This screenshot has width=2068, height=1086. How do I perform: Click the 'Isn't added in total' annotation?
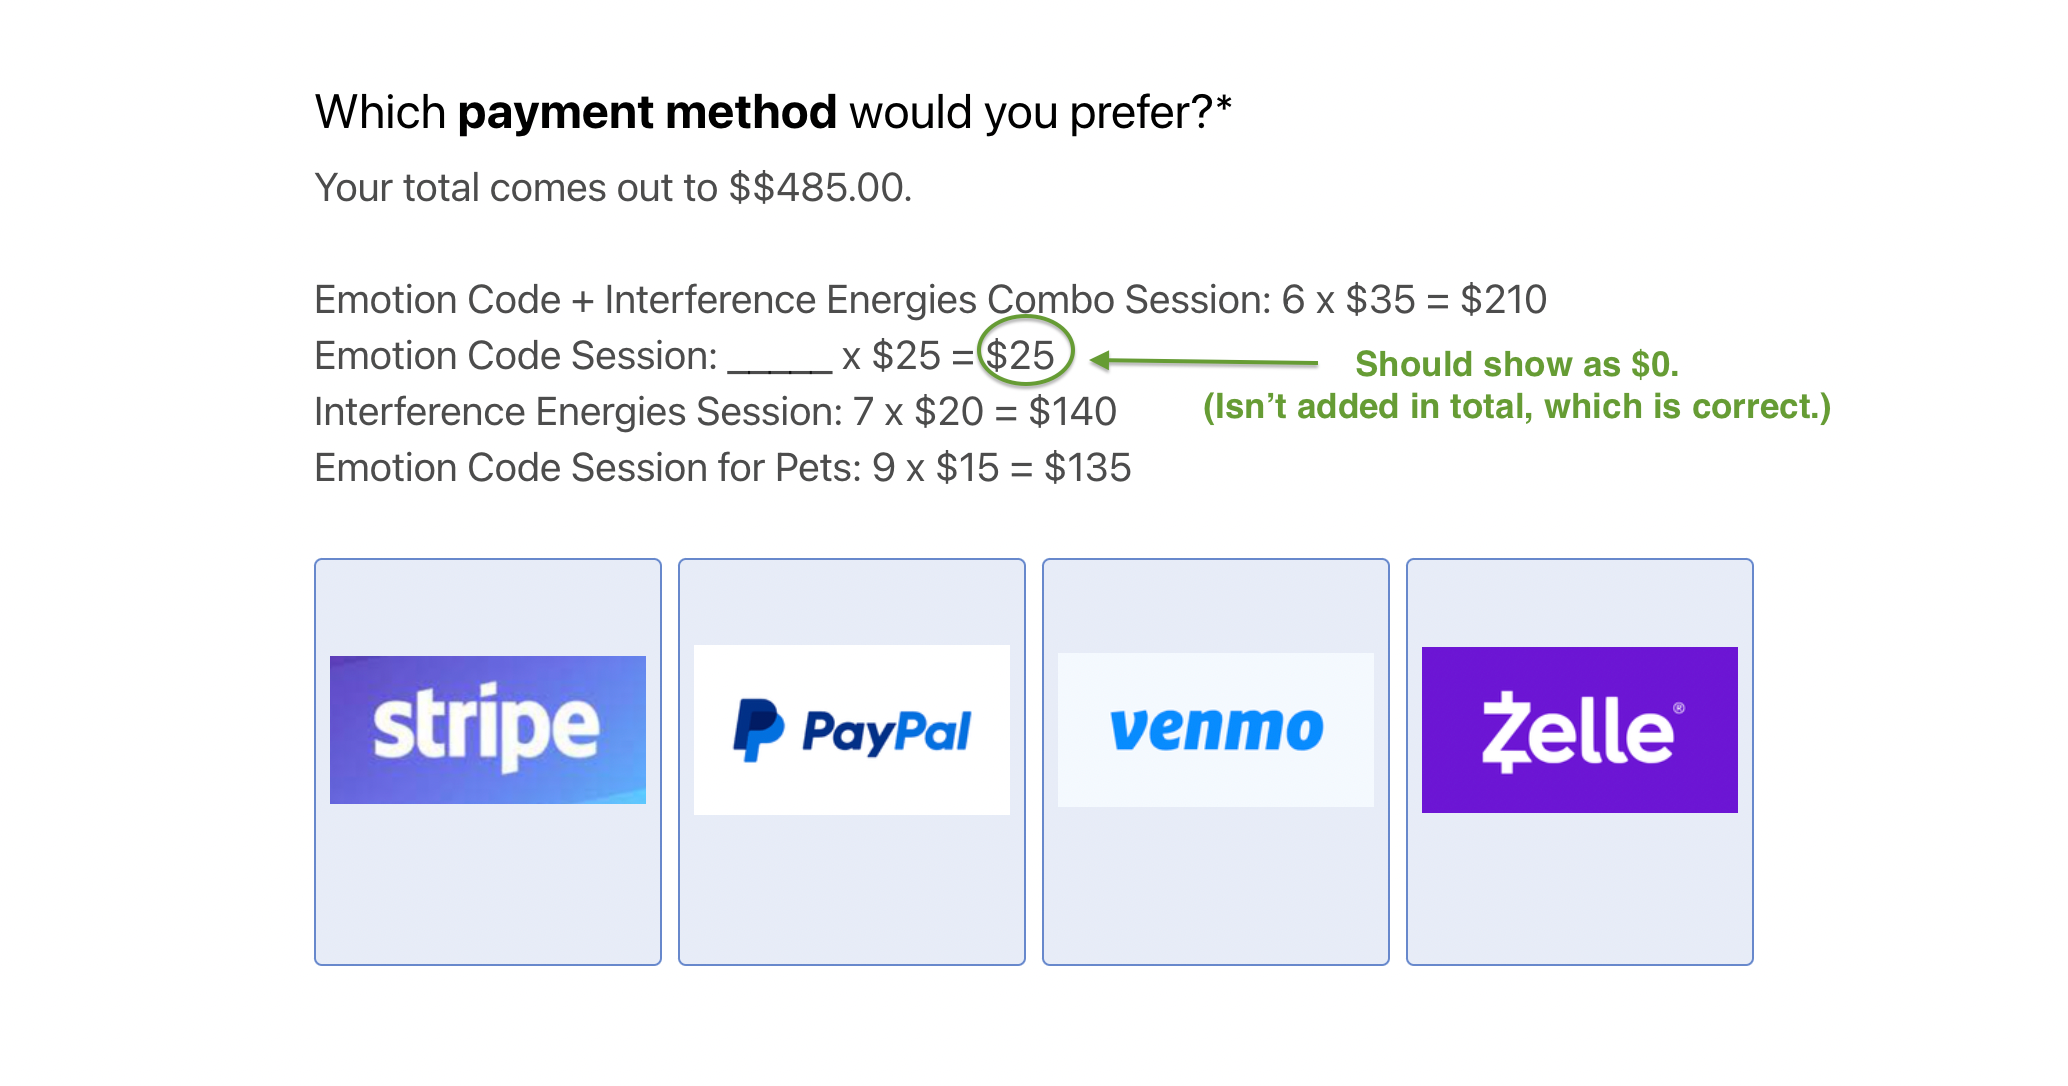click(x=1517, y=407)
